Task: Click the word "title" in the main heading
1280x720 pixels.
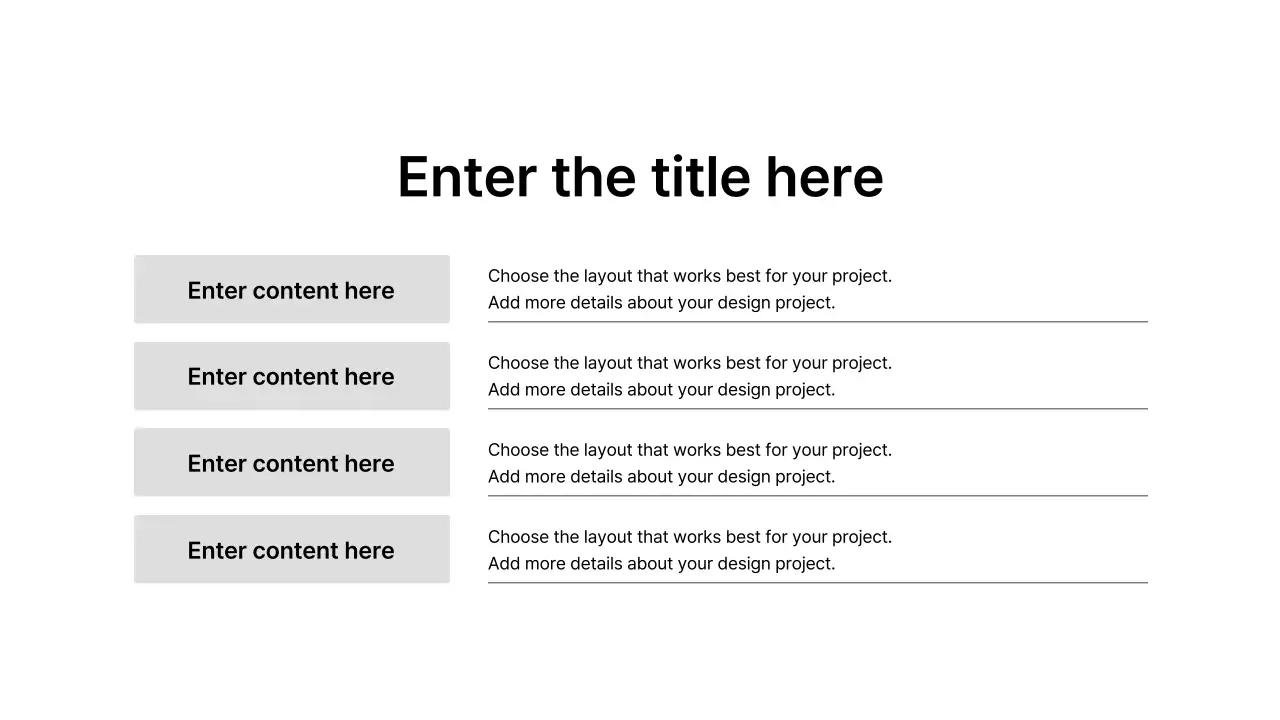Action: tap(700, 177)
